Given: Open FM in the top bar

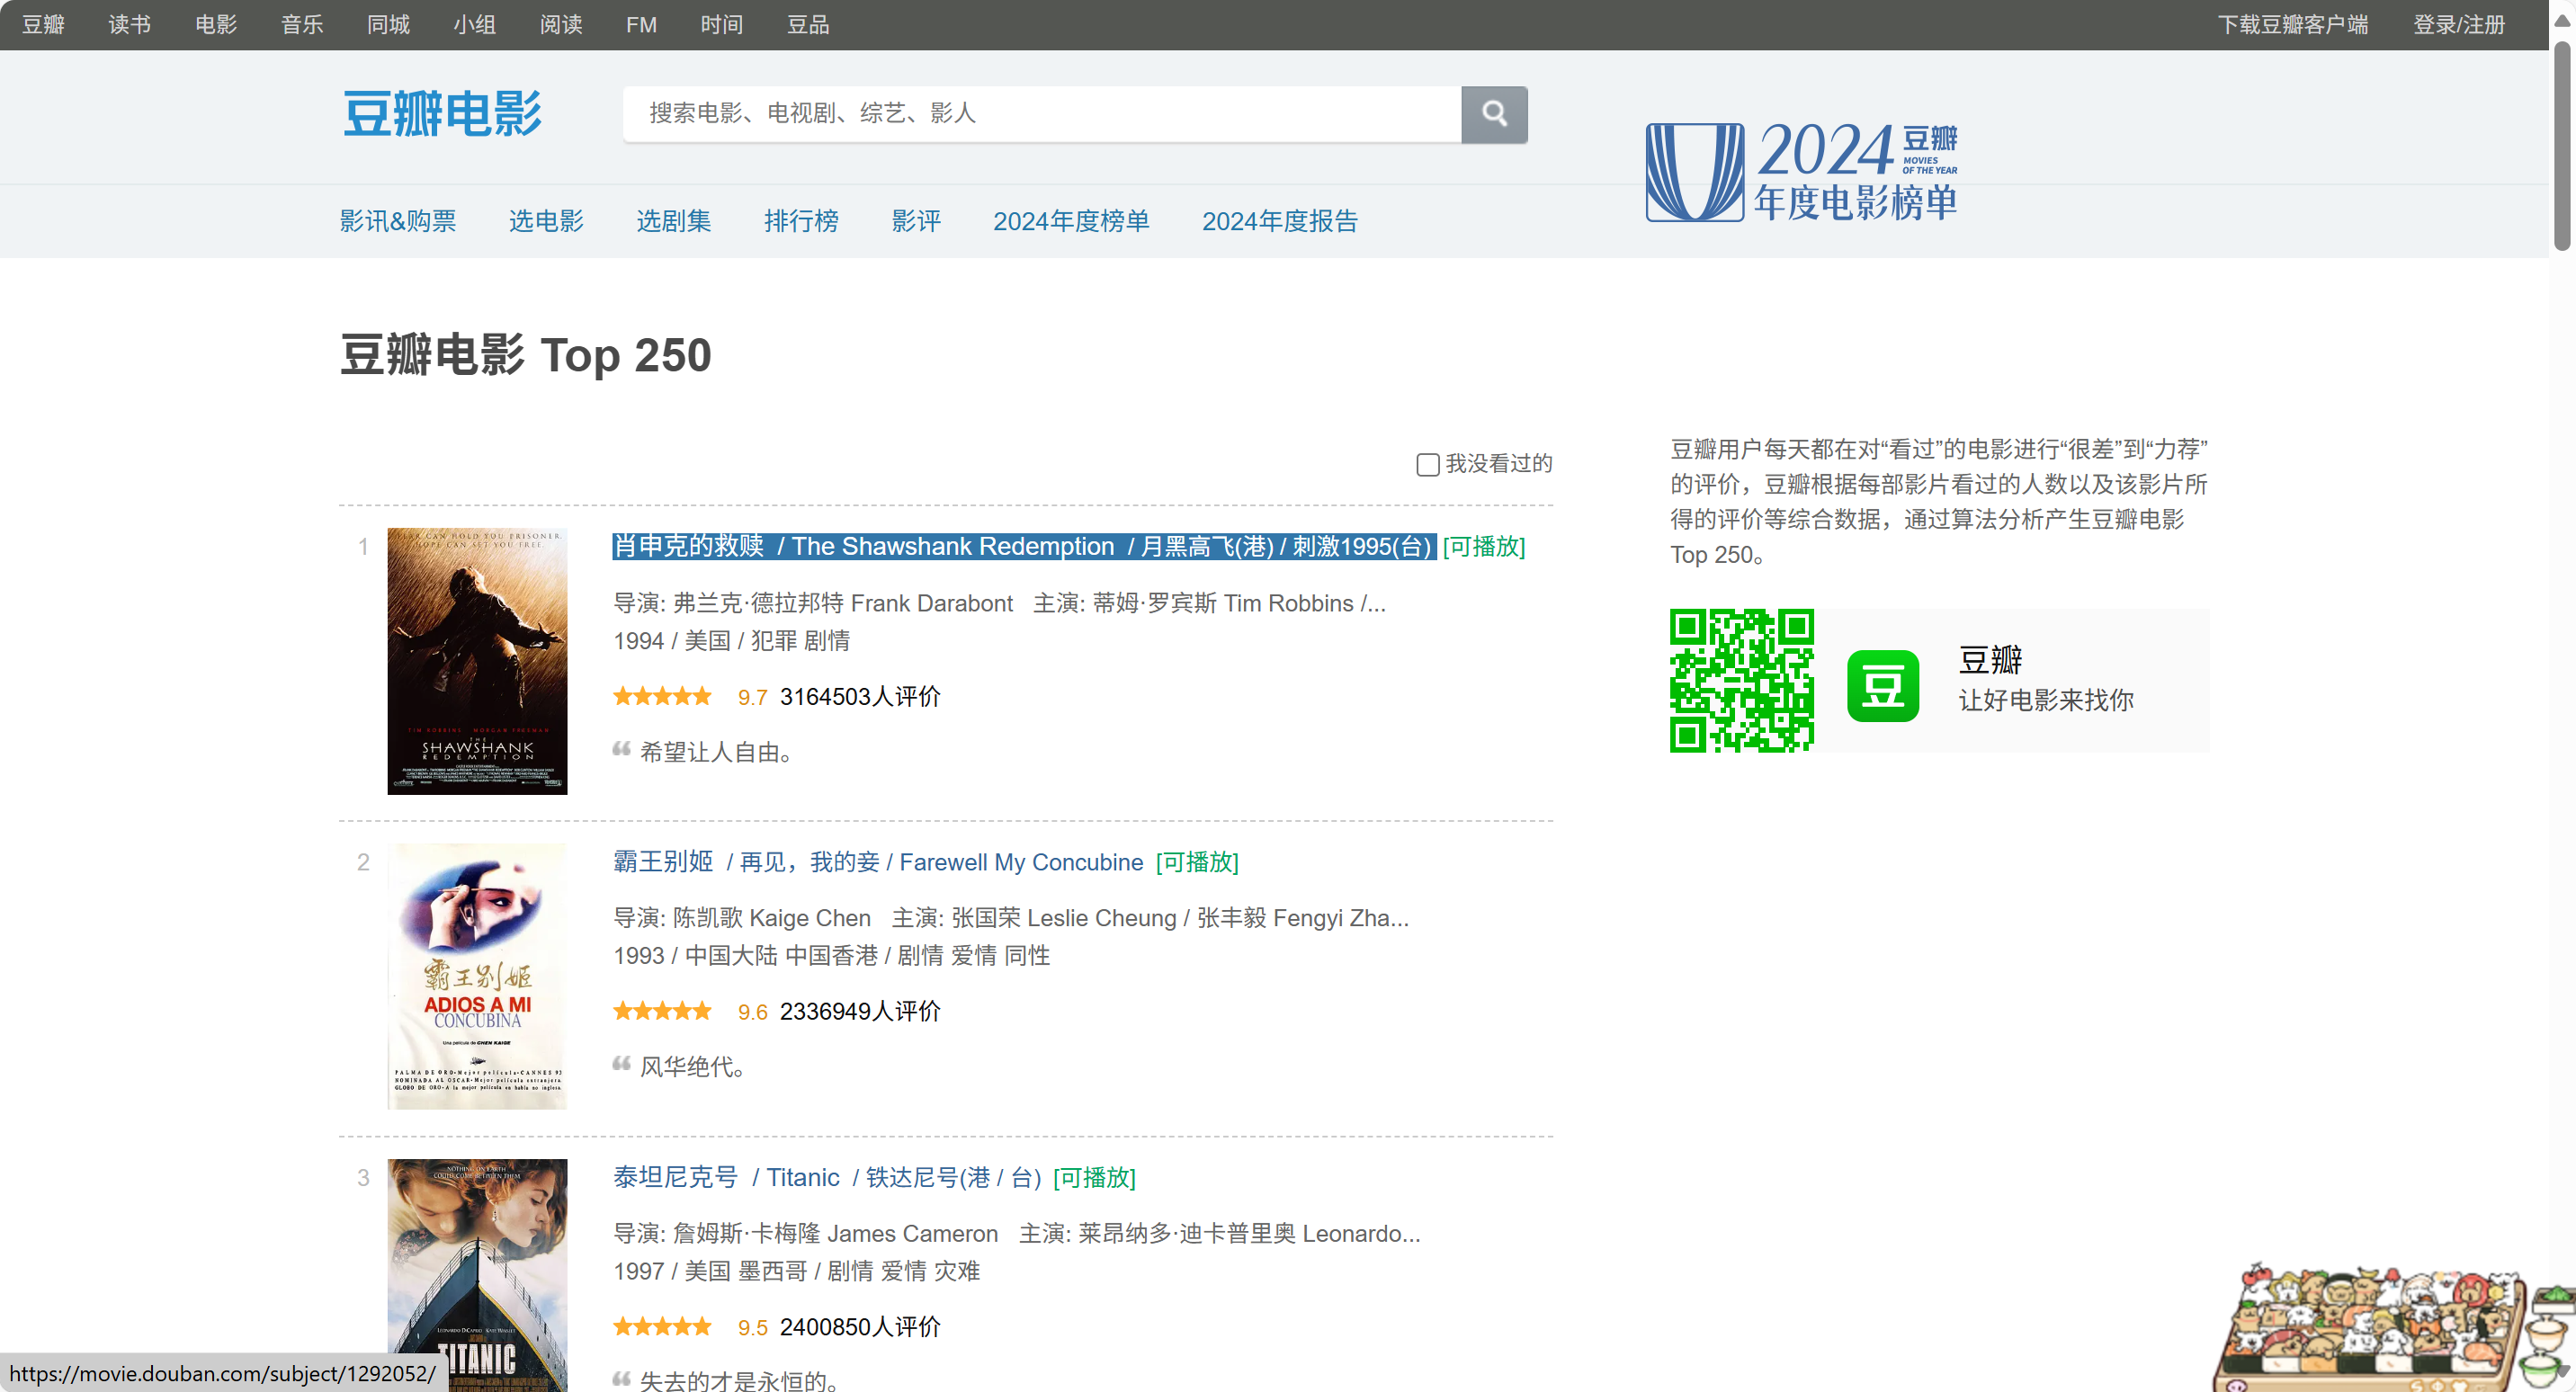Looking at the screenshot, I should 641,24.
